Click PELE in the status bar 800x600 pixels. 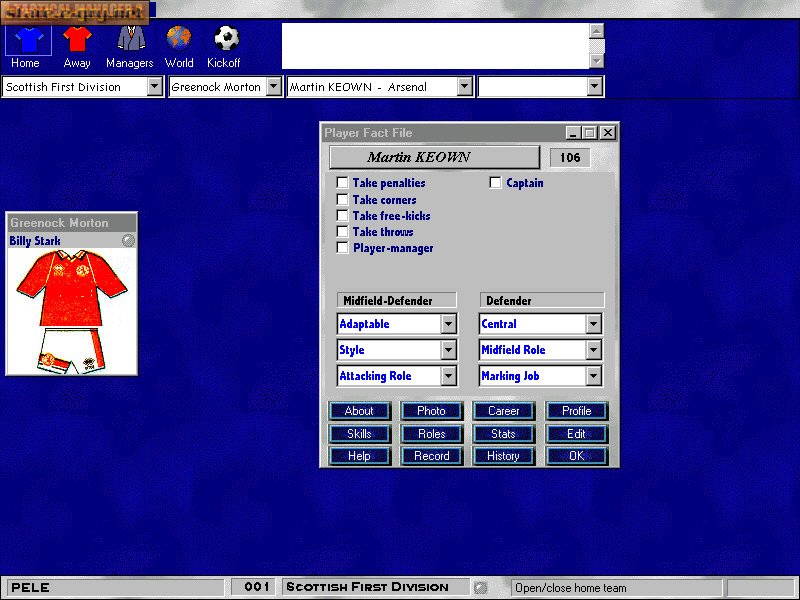31,587
